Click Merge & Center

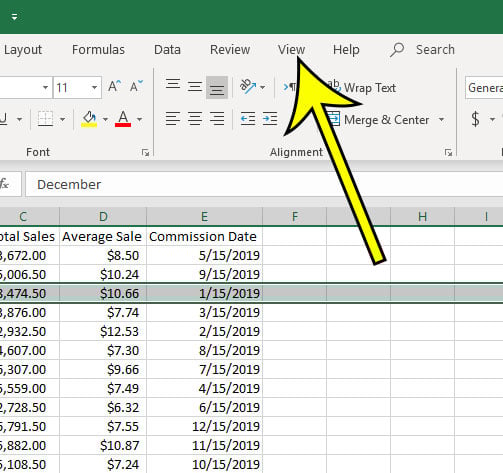377,120
